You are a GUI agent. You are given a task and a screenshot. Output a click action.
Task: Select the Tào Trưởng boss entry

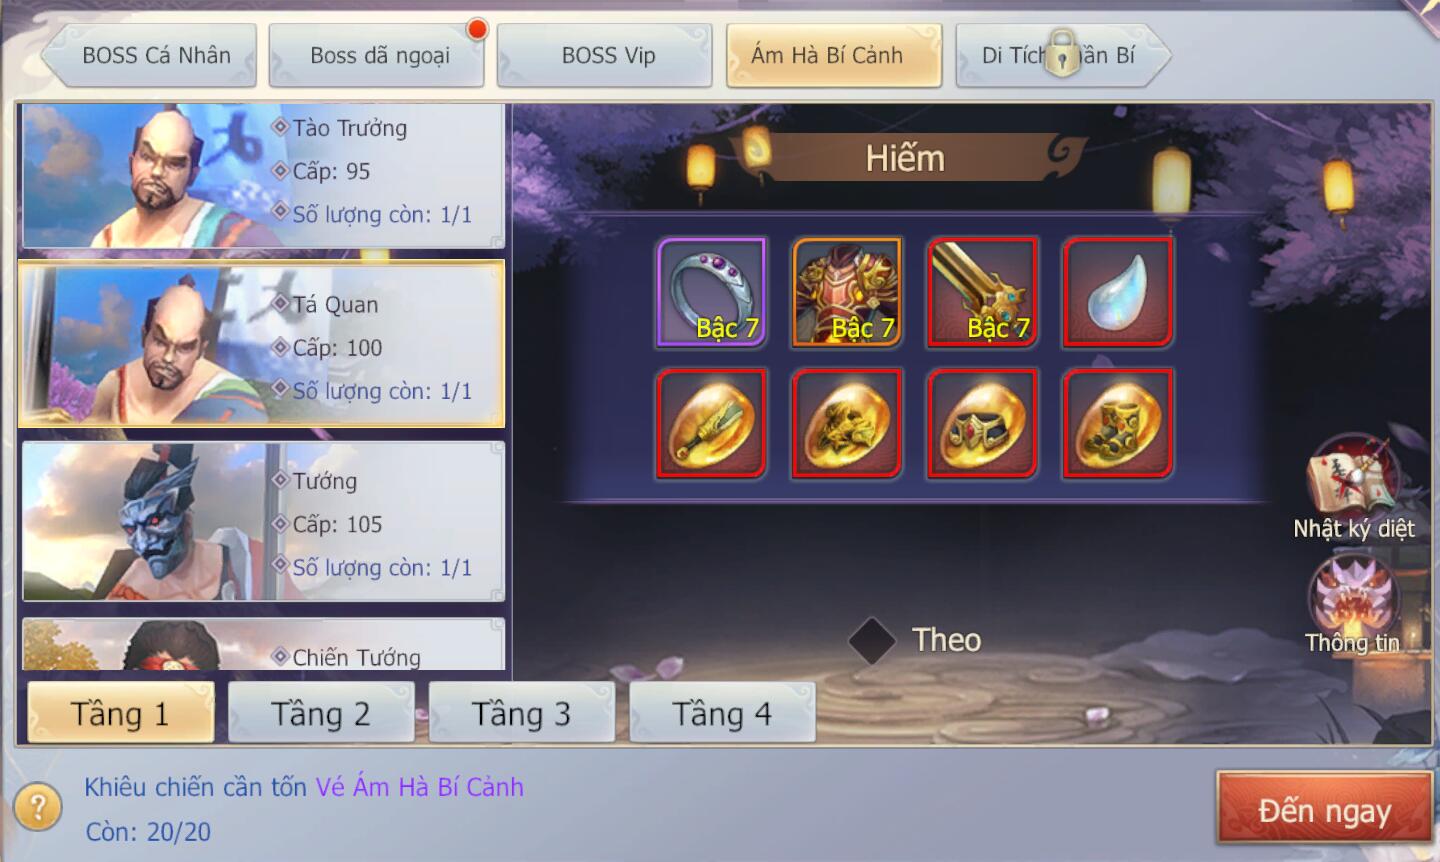[263, 175]
